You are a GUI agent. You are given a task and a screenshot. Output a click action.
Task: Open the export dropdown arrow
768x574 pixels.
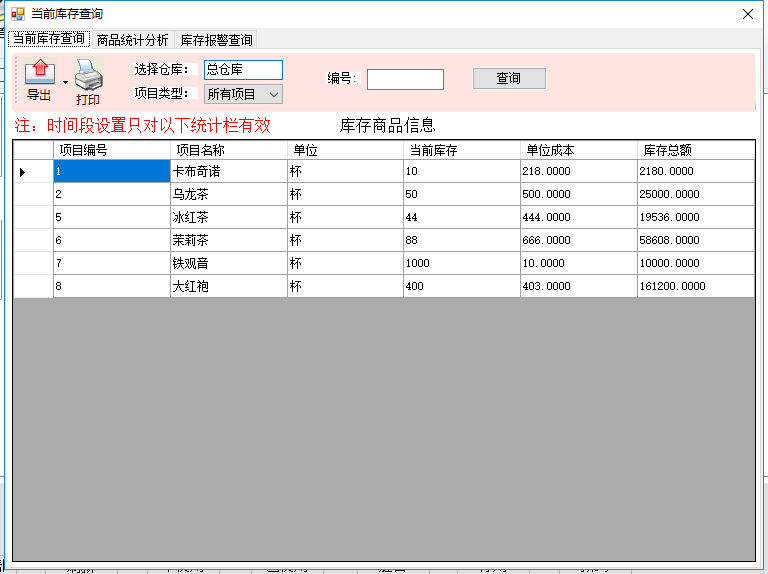(x=66, y=82)
